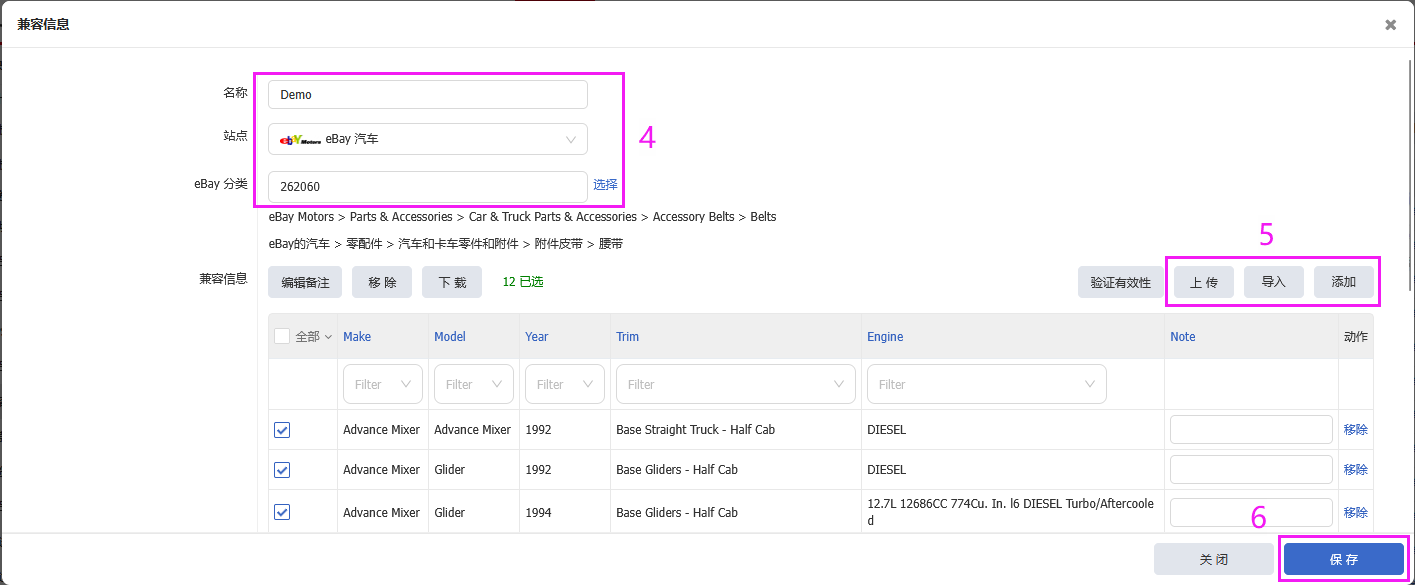Open the Year filter dropdown
The width and height of the screenshot is (1415, 585).
565,384
